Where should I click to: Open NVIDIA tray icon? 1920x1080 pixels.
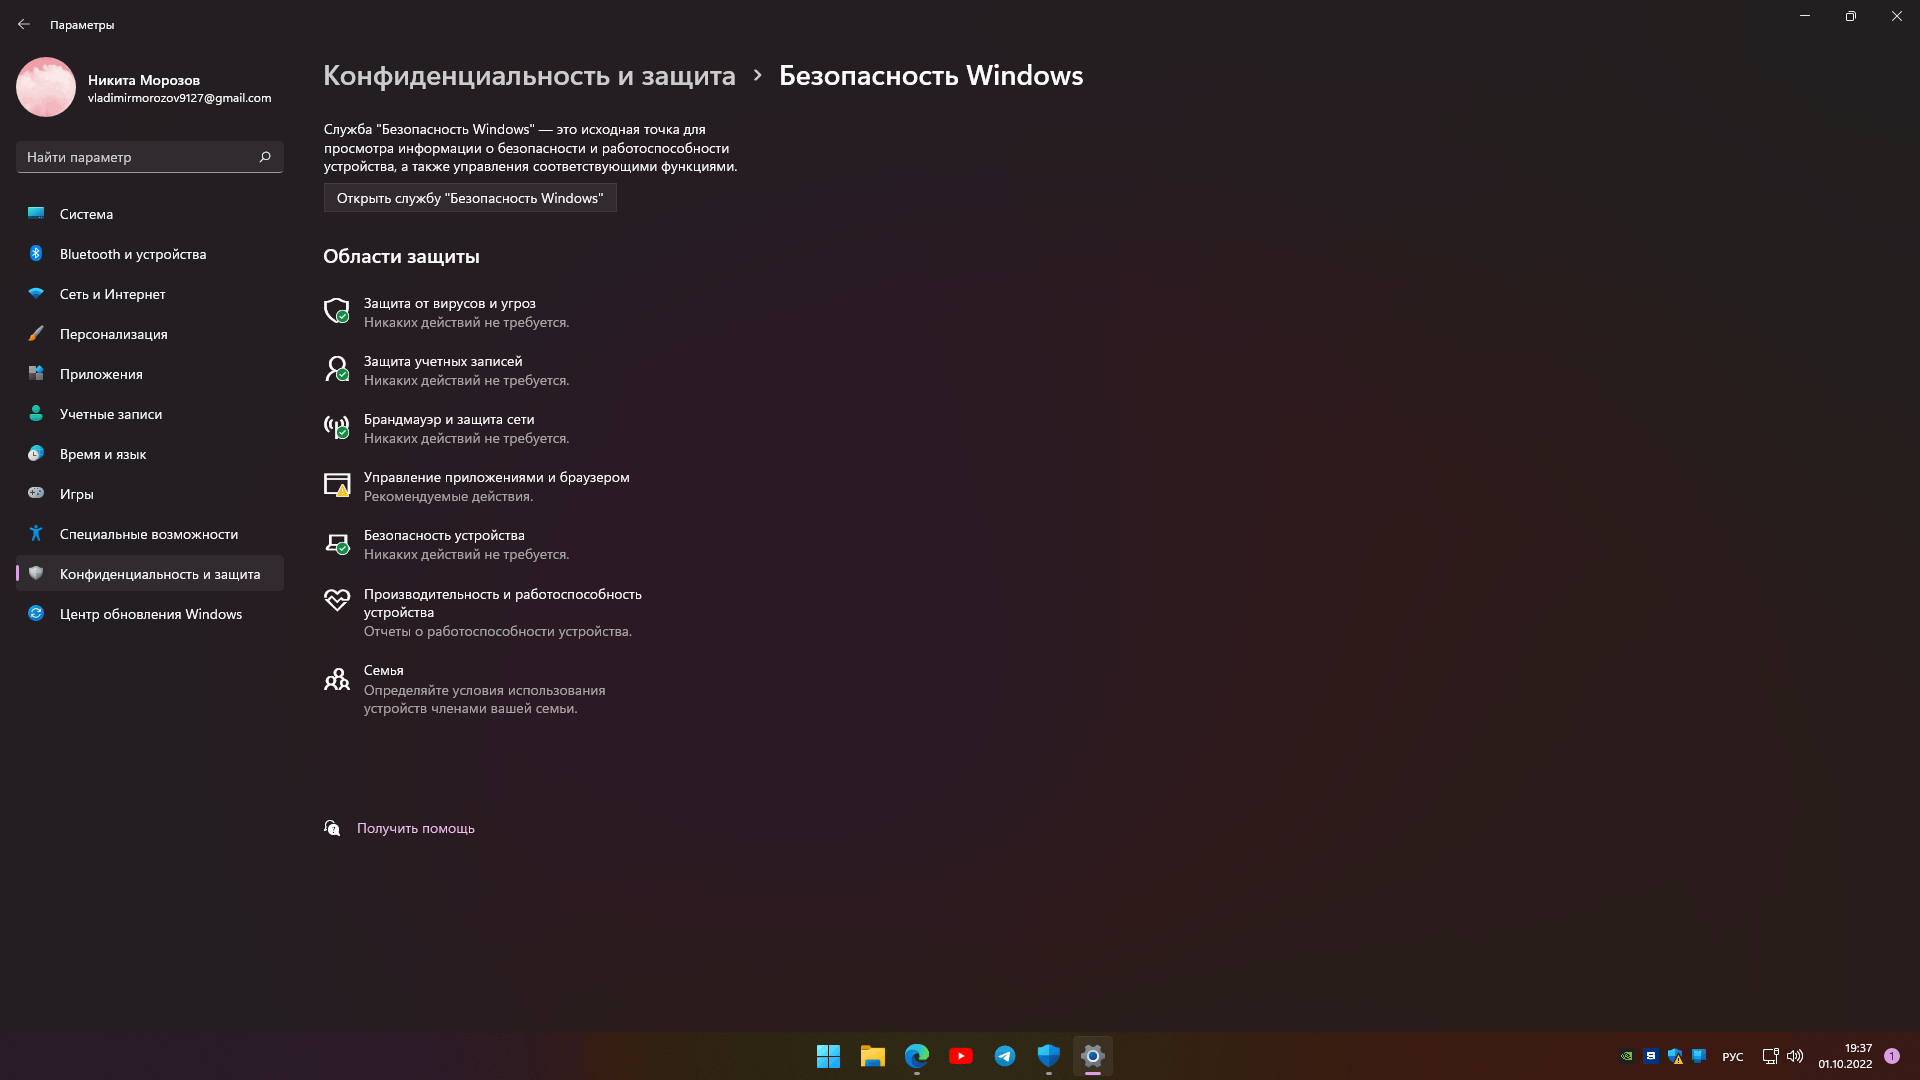1627,1056
